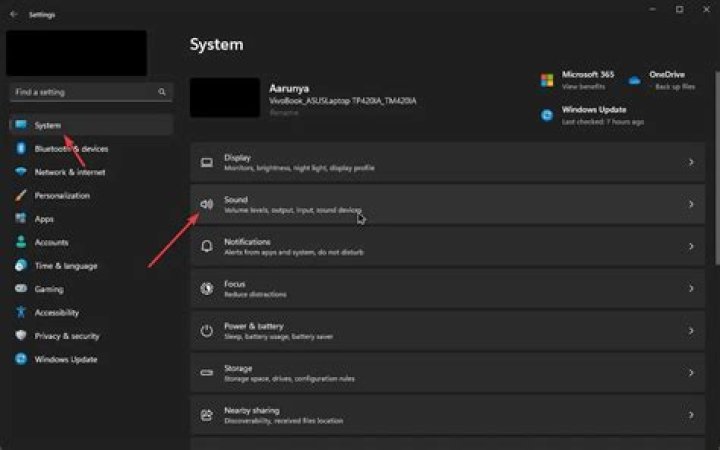Open Apps section label

pos(44,219)
